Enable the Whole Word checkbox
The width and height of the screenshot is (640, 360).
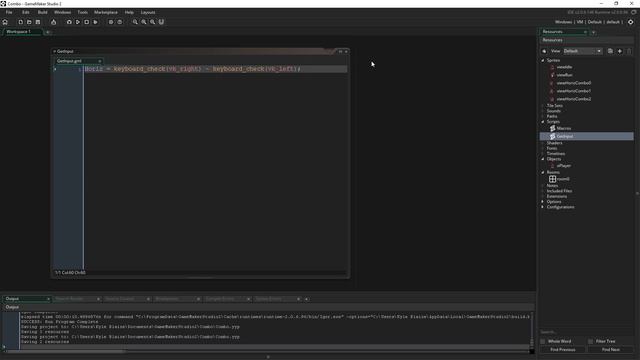click(543, 341)
